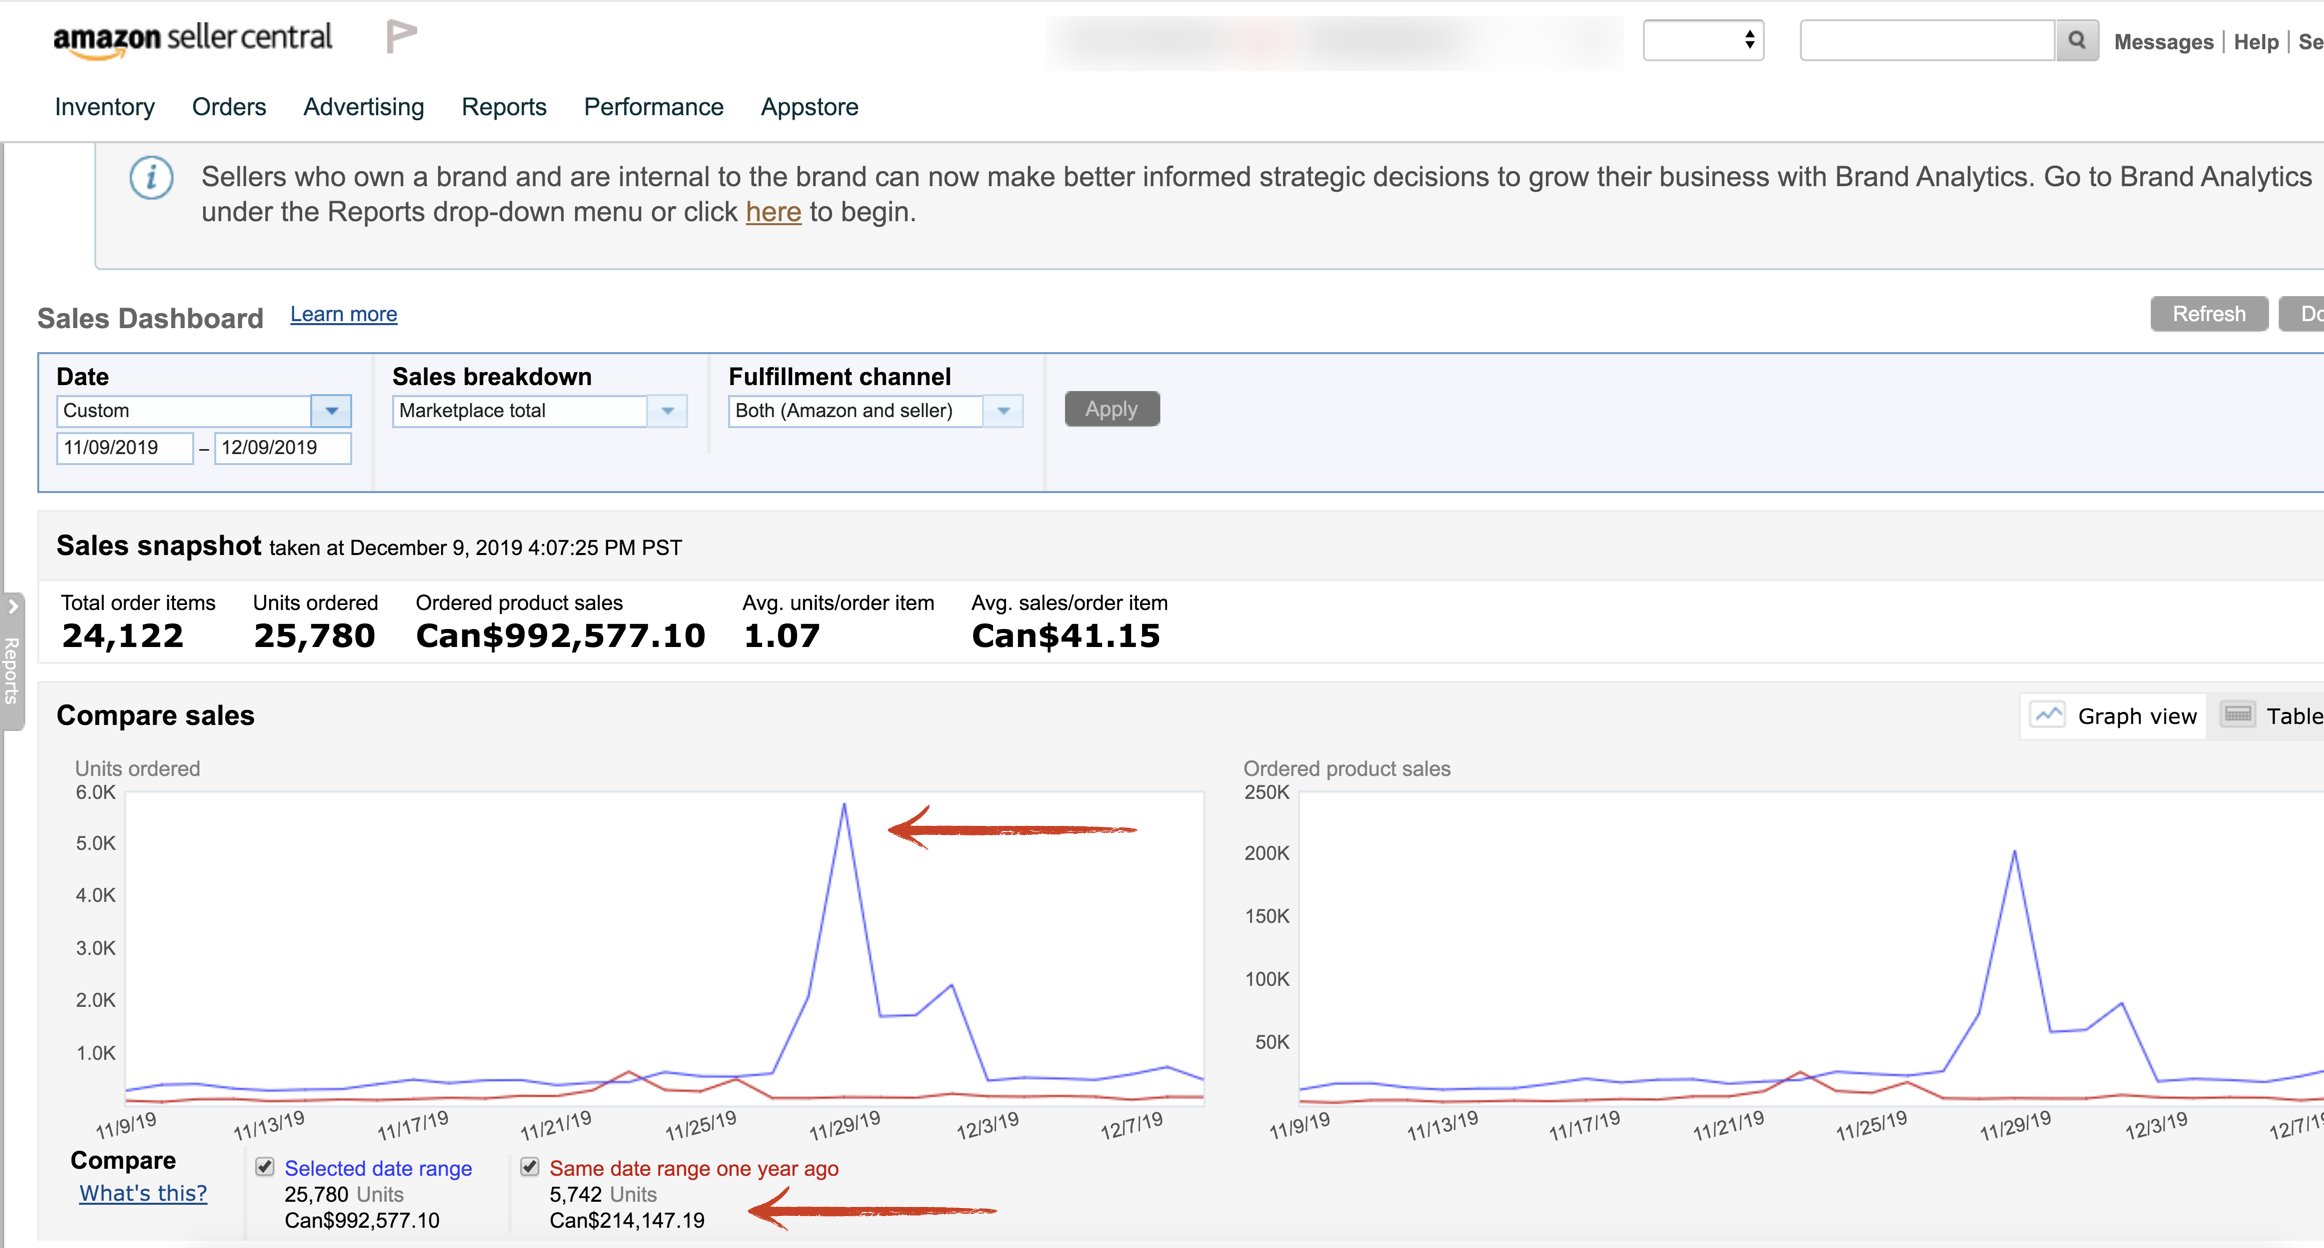Click the 24,122 total order items value
This screenshot has height=1248, width=2324.
(123, 636)
